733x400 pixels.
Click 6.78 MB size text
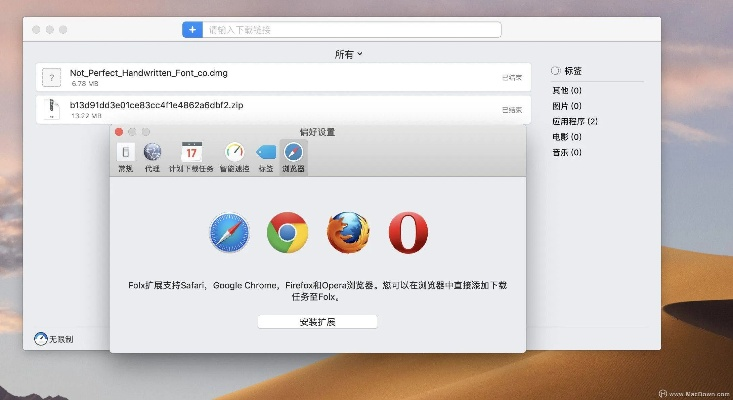(85, 84)
